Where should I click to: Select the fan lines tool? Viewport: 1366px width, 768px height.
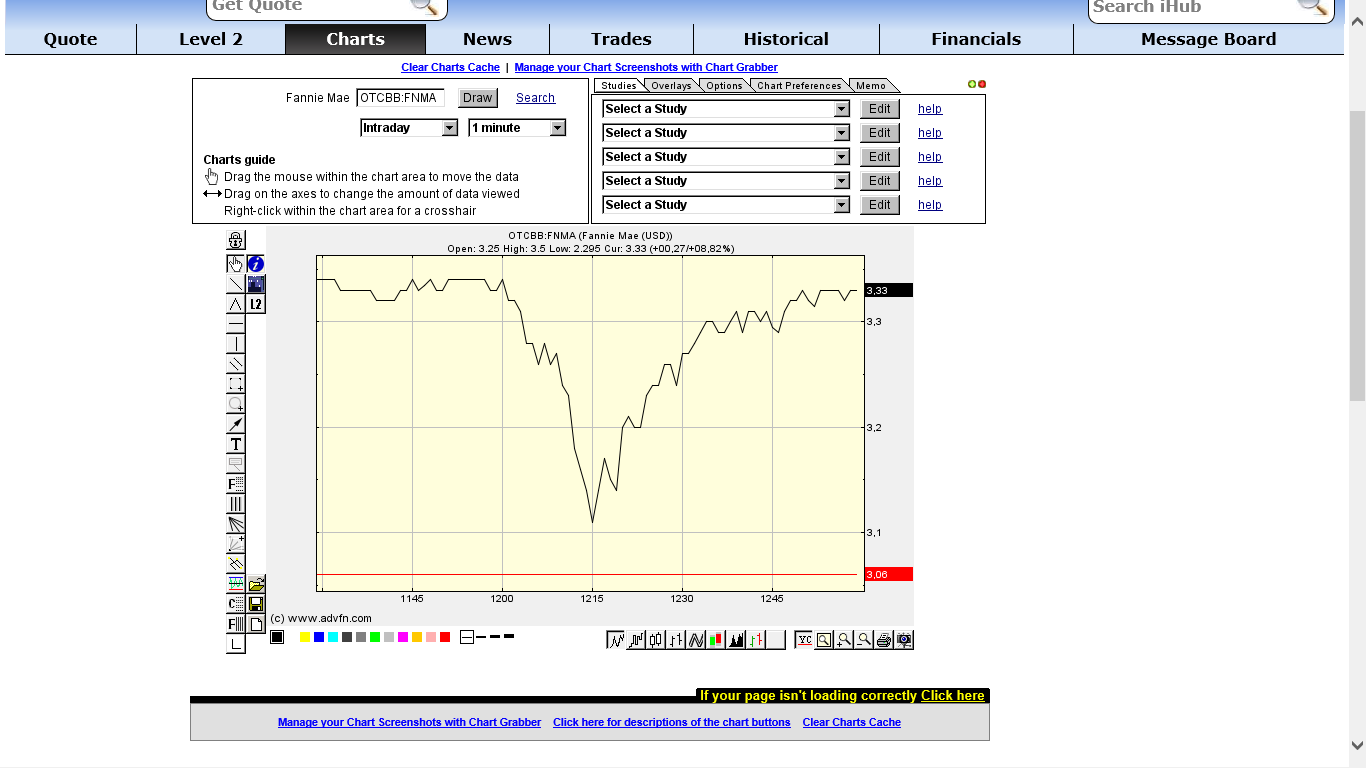pyautogui.click(x=236, y=524)
